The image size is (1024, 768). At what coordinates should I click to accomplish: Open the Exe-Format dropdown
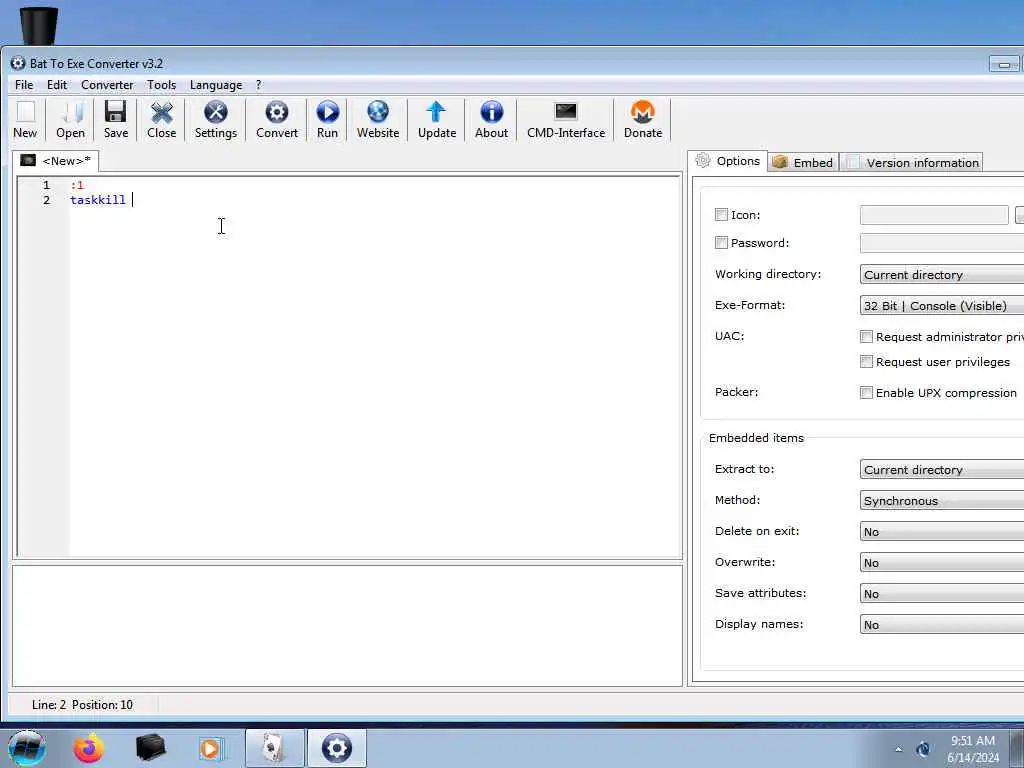pos(942,306)
